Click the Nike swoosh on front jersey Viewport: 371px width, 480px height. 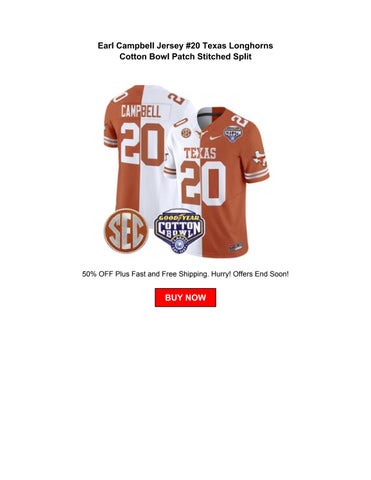pyautogui.click(x=216, y=138)
